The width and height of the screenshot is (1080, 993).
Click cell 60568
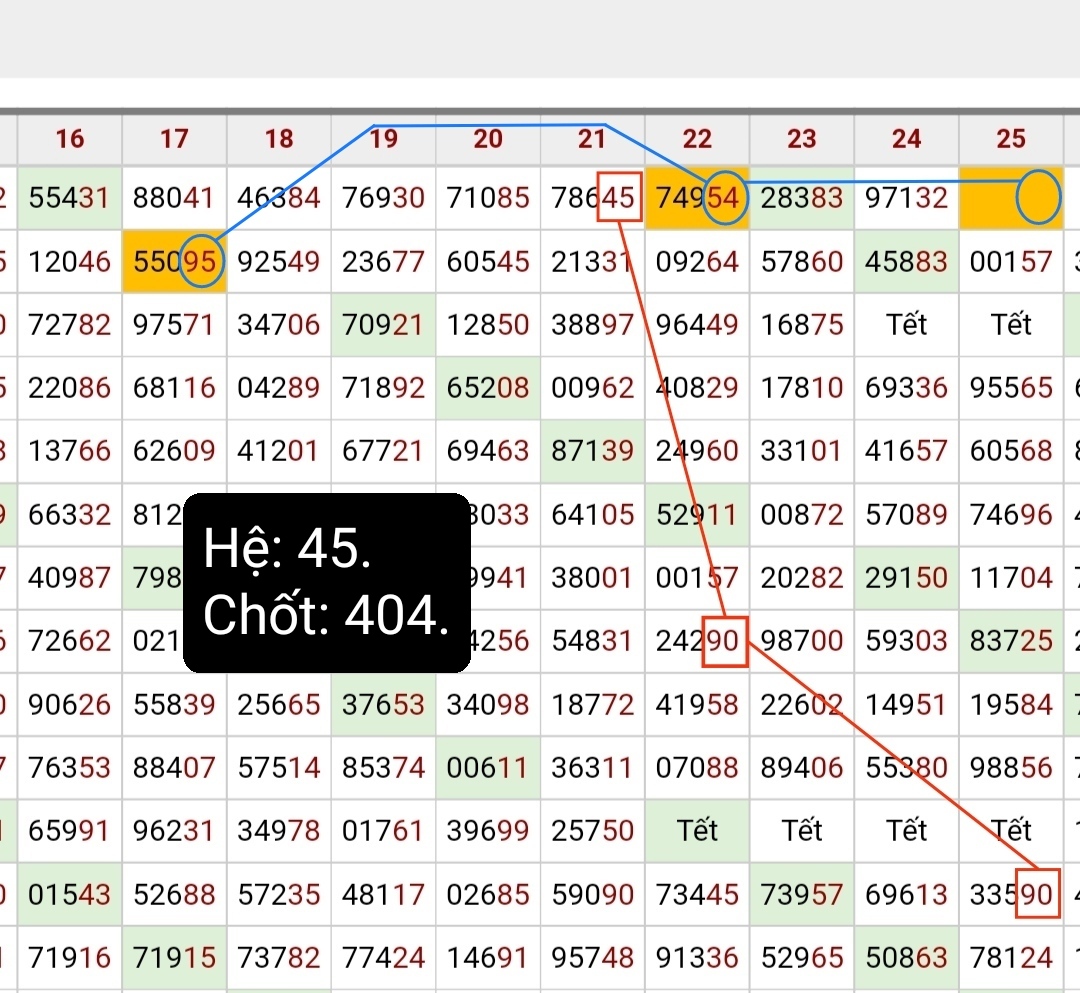click(1011, 451)
